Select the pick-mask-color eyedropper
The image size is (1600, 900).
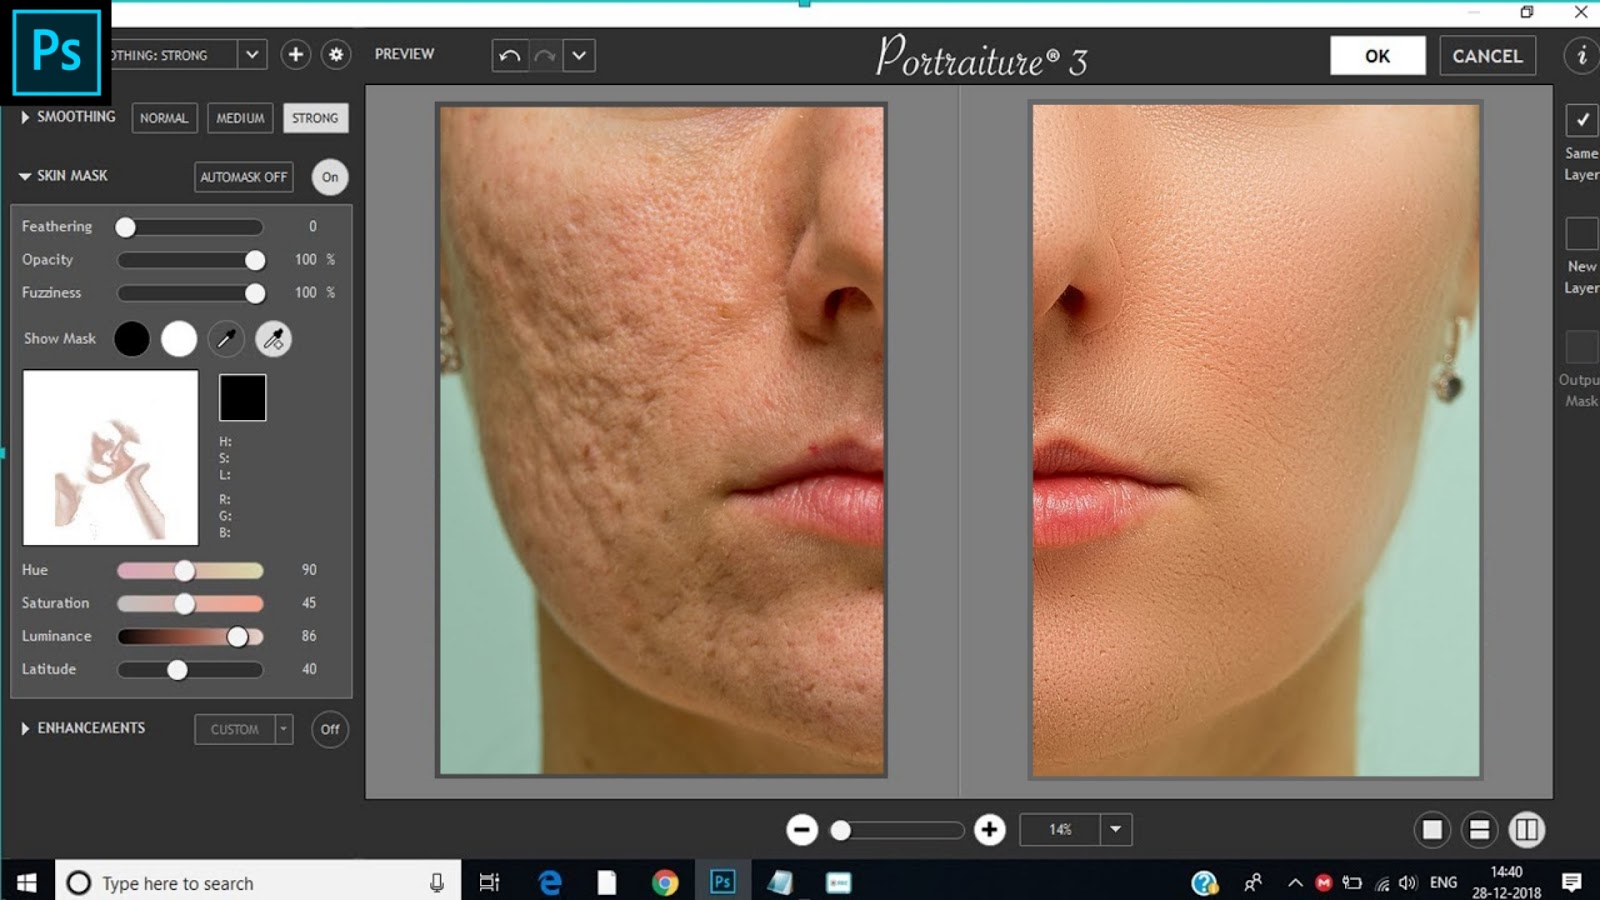coord(226,339)
